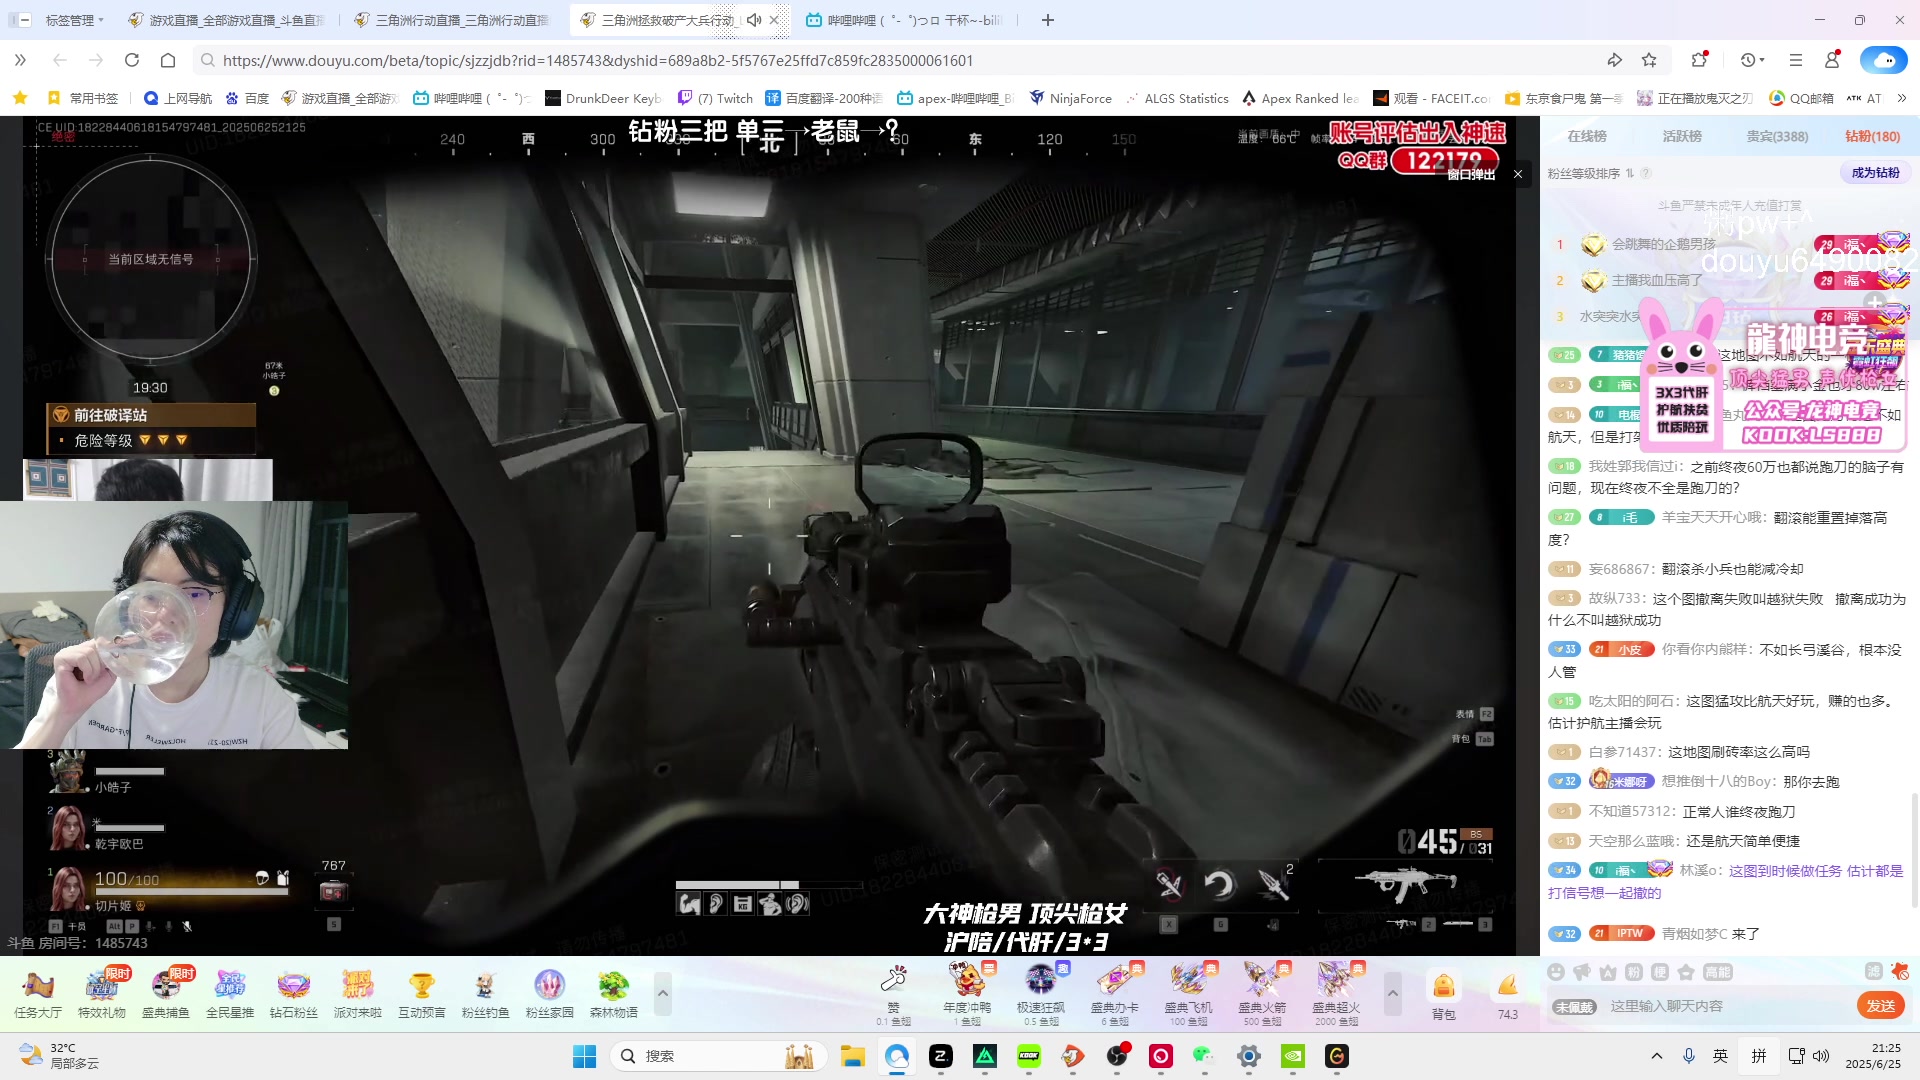The height and width of the screenshot is (1080, 1920).
Task: Send the 极速狂飙 gift
Action: pos(1041,992)
